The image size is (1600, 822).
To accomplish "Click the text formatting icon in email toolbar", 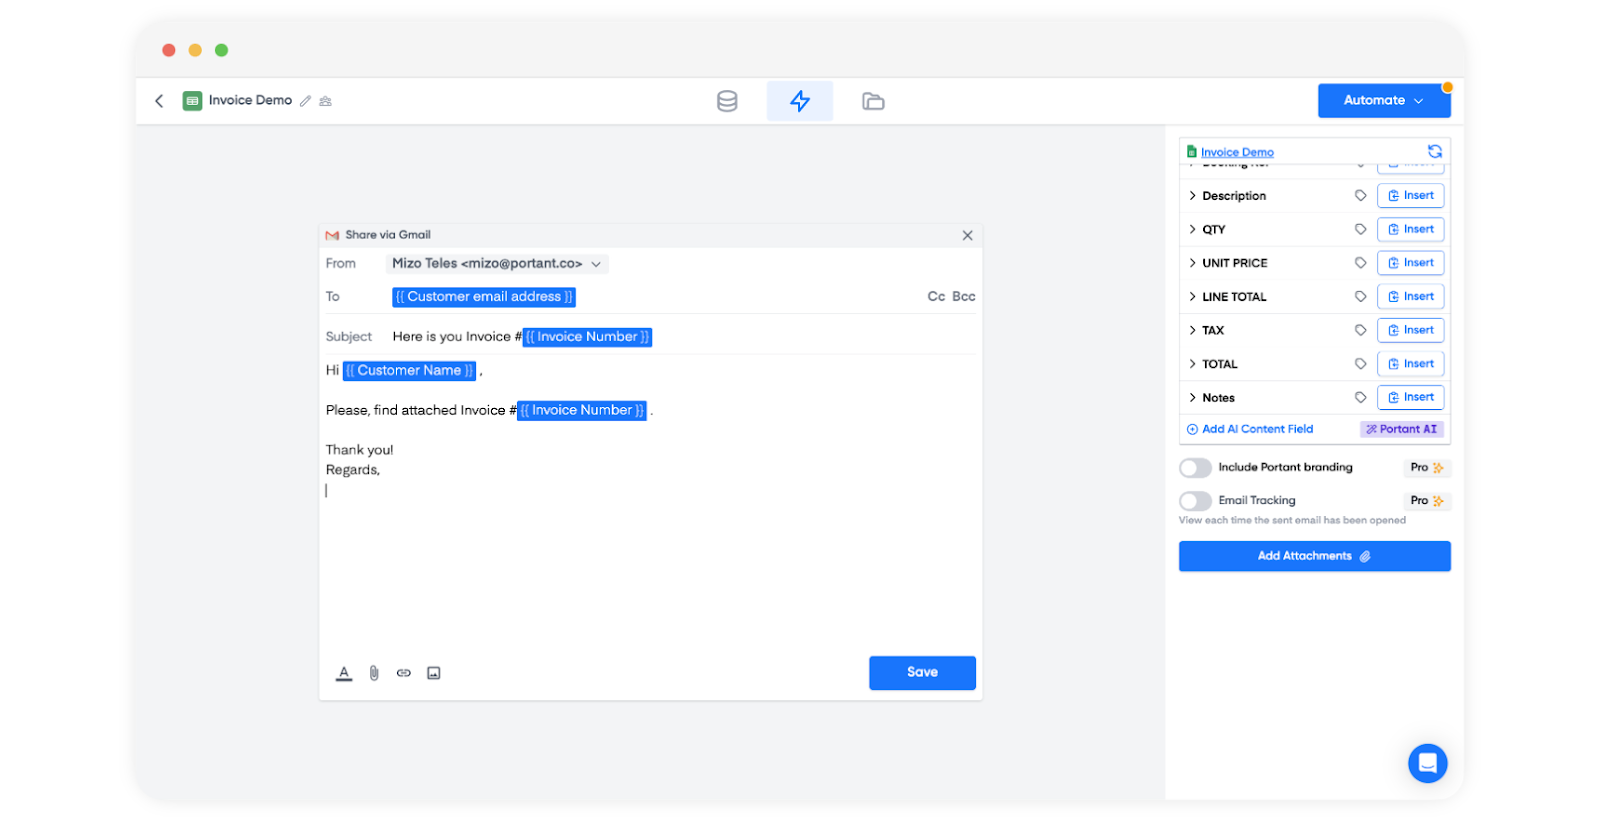I will click(x=344, y=673).
